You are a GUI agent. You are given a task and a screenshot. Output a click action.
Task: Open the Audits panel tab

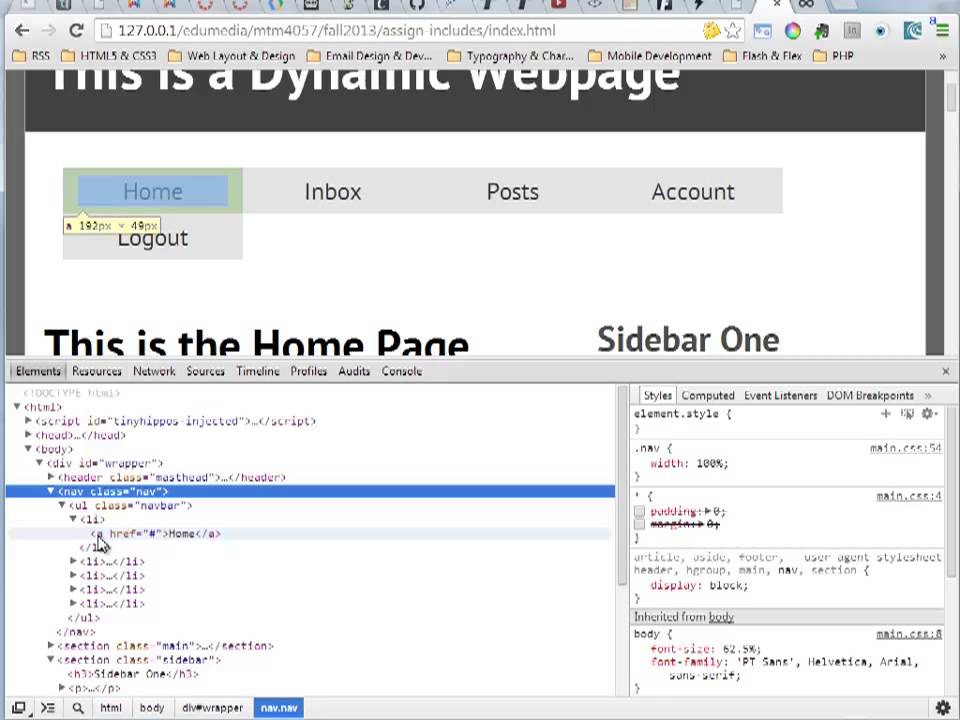coord(354,371)
